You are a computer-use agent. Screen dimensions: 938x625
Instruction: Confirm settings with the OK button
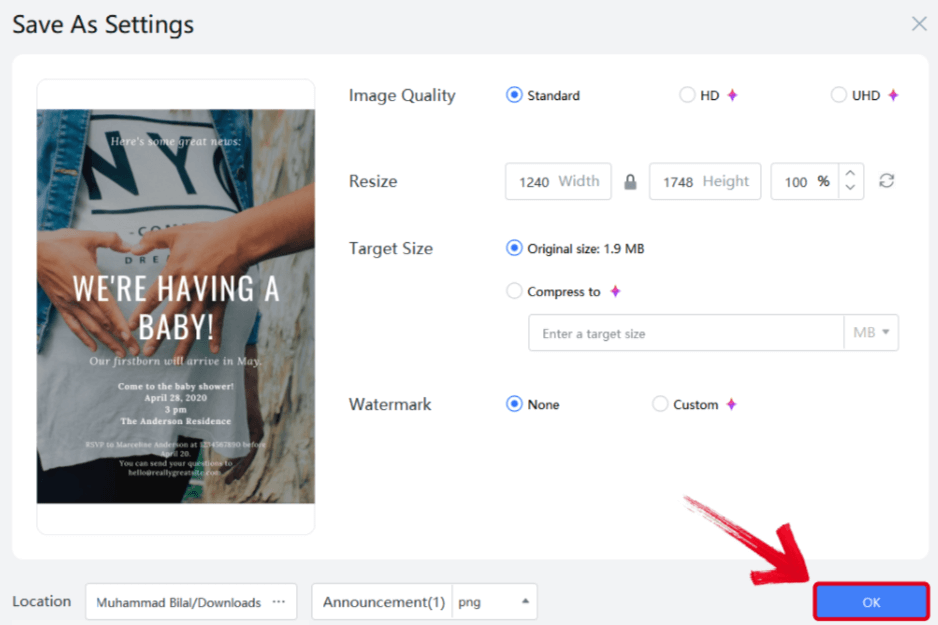point(869,602)
